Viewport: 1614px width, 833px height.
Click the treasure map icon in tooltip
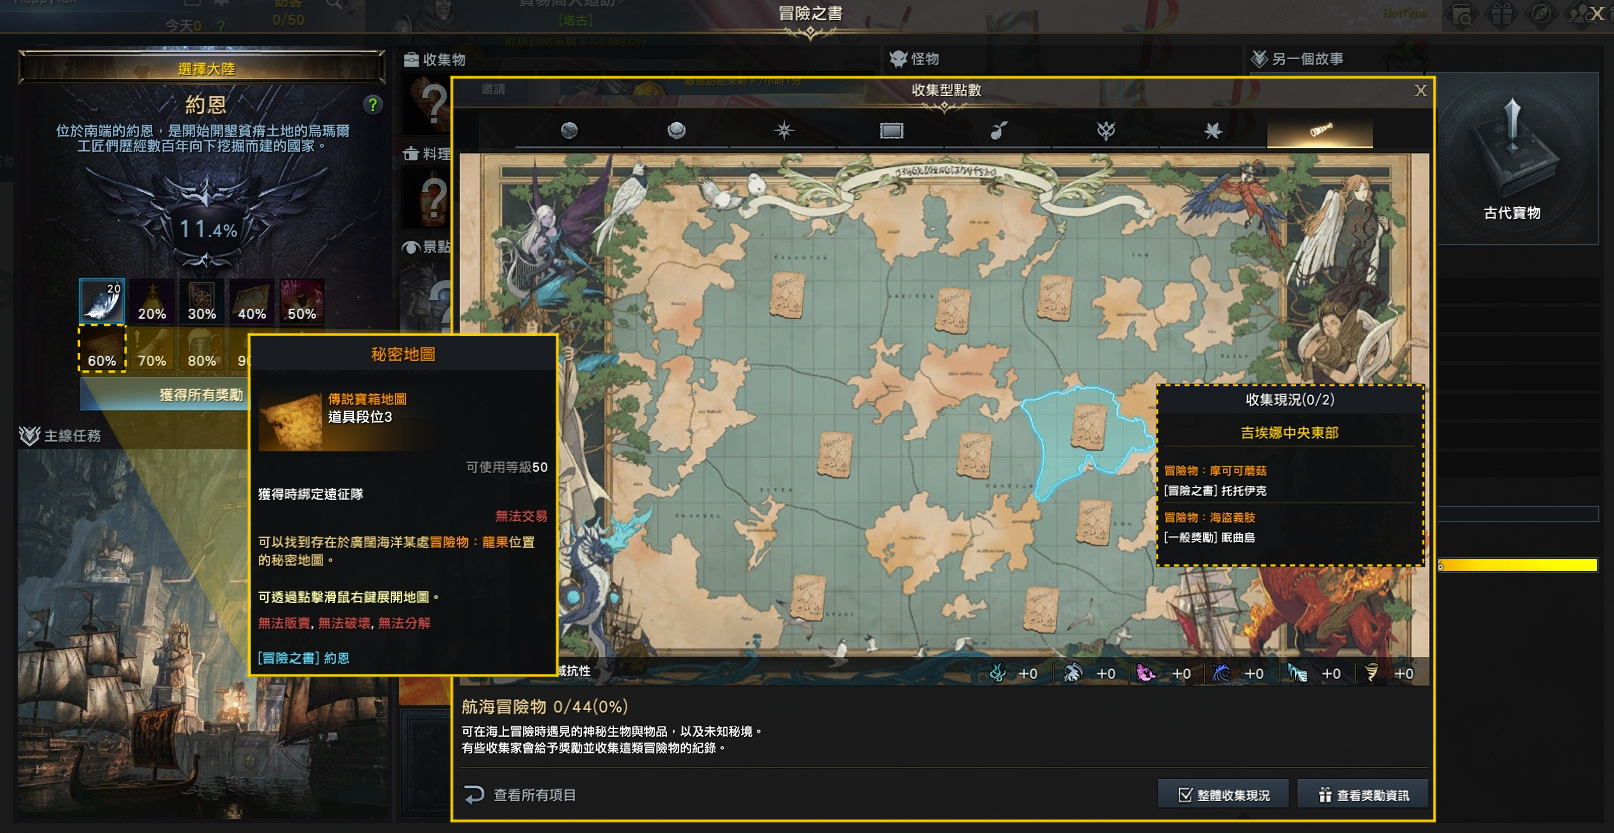290,421
